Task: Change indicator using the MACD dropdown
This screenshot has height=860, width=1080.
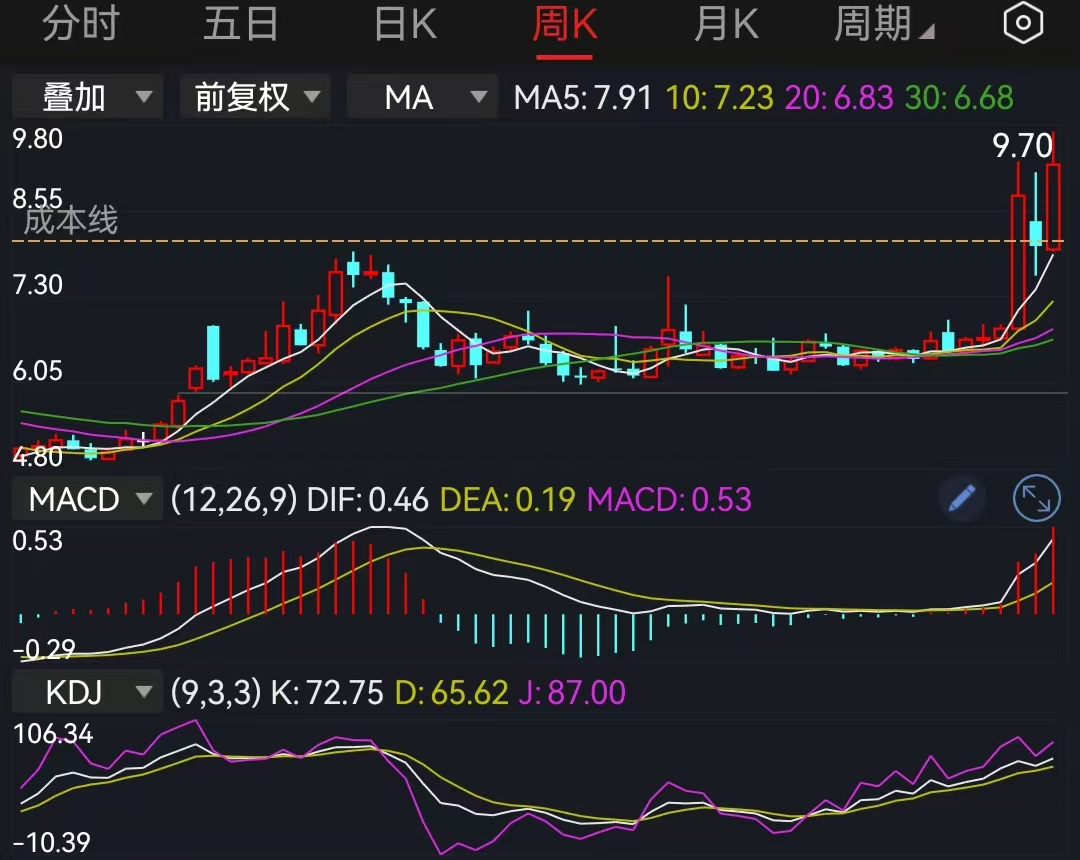Action: pos(87,499)
